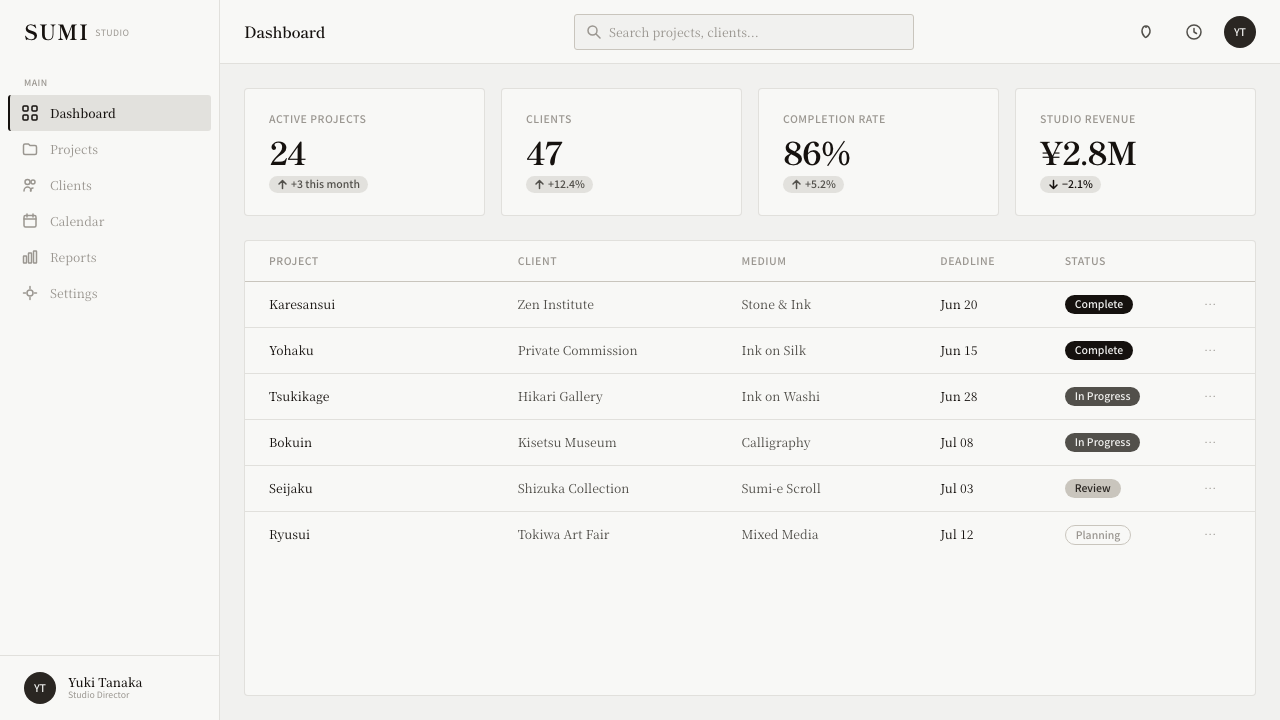Click the Reports bar chart icon
The width and height of the screenshot is (1280, 720).
pos(30,257)
